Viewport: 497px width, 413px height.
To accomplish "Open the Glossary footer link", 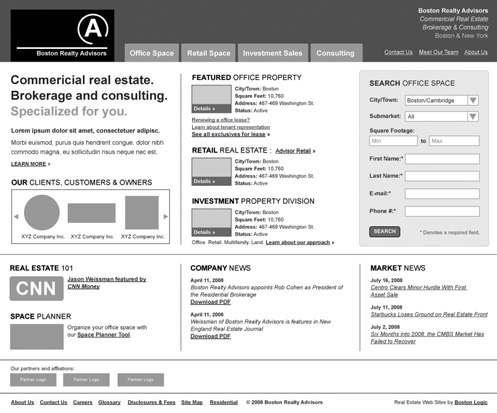I will tap(109, 402).
